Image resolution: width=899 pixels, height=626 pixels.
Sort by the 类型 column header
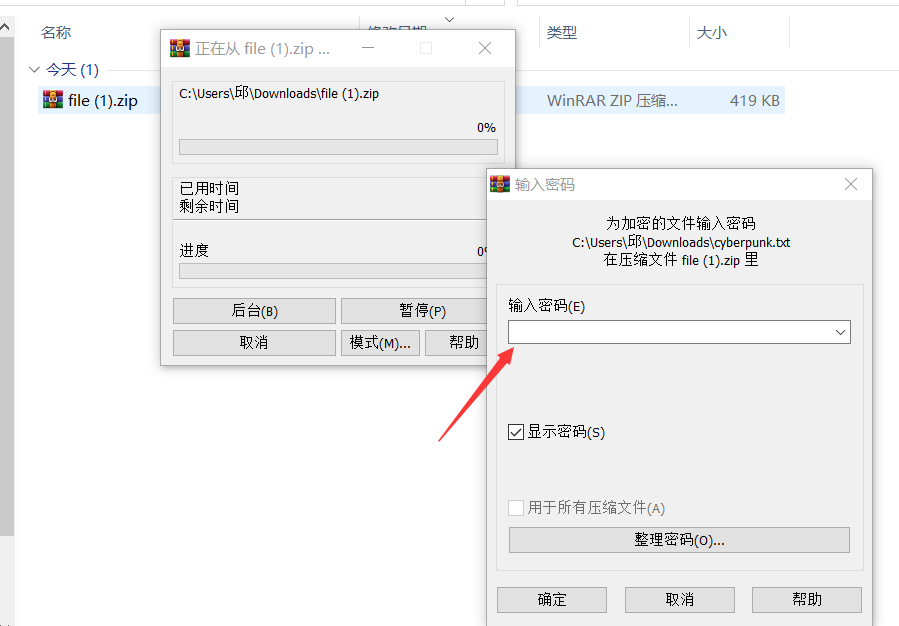coord(561,33)
